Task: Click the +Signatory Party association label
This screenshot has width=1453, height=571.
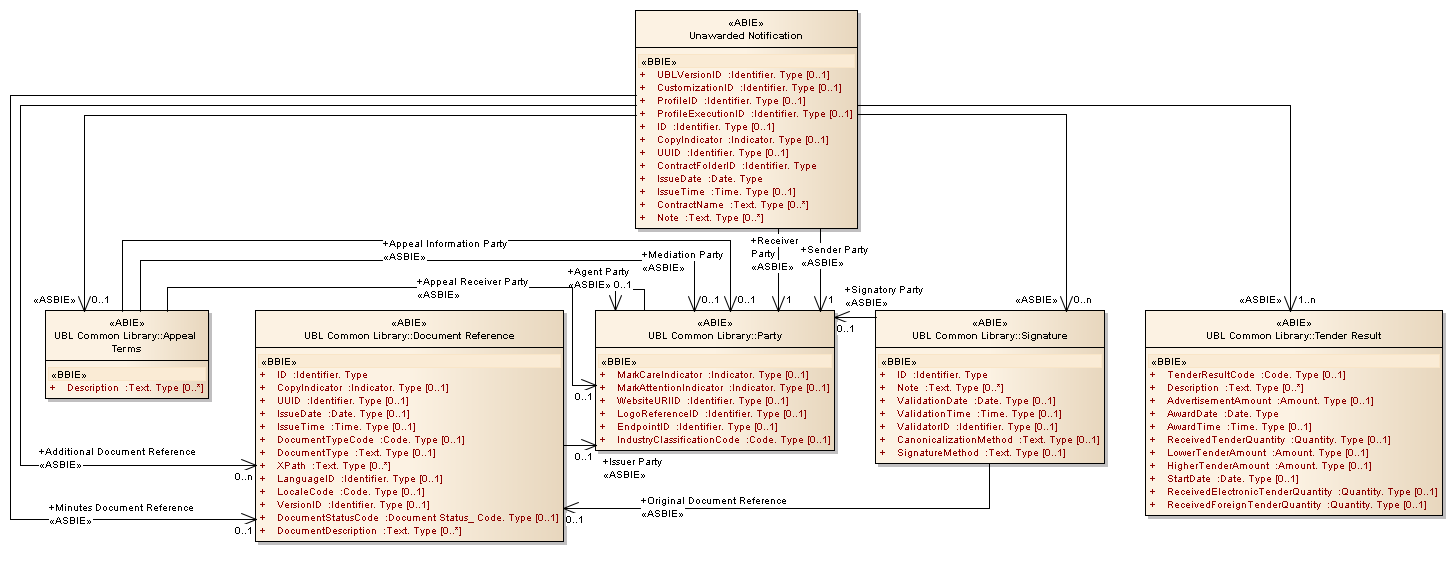Action: point(883,290)
